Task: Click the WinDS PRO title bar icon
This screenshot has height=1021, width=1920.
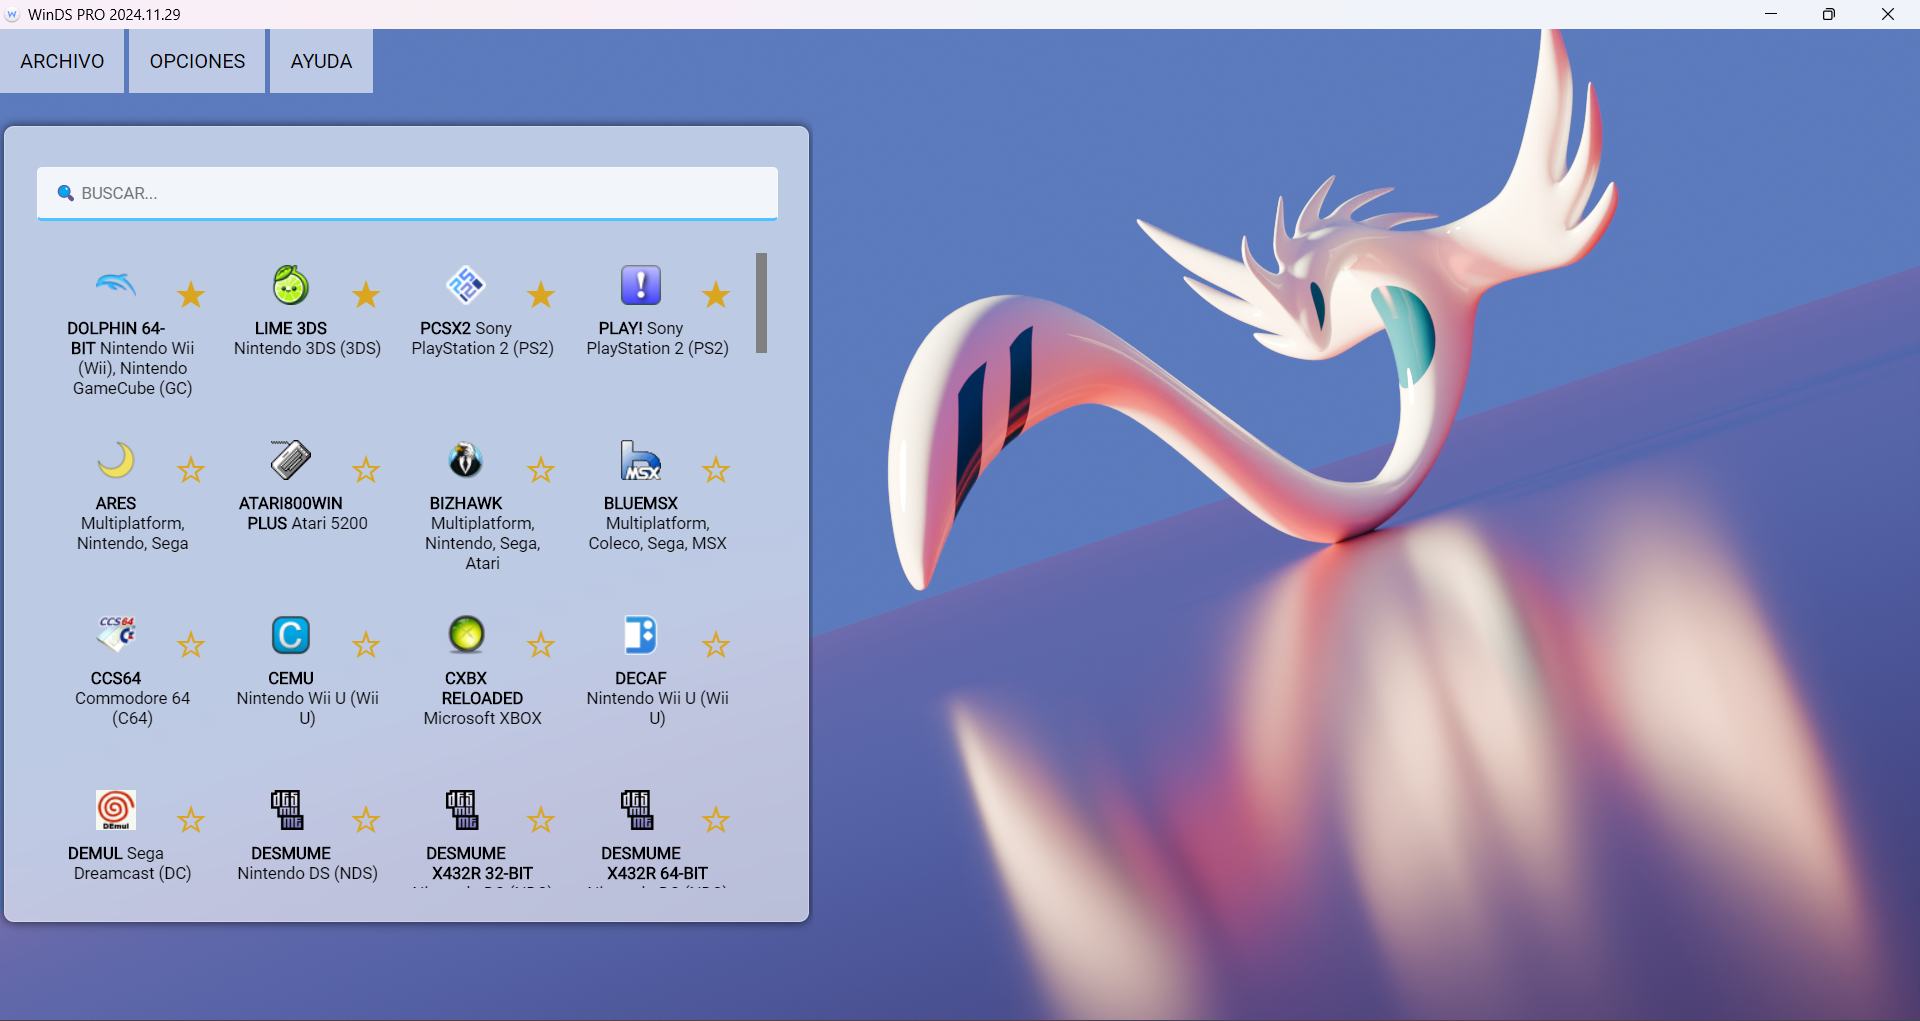Action: tap(13, 14)
